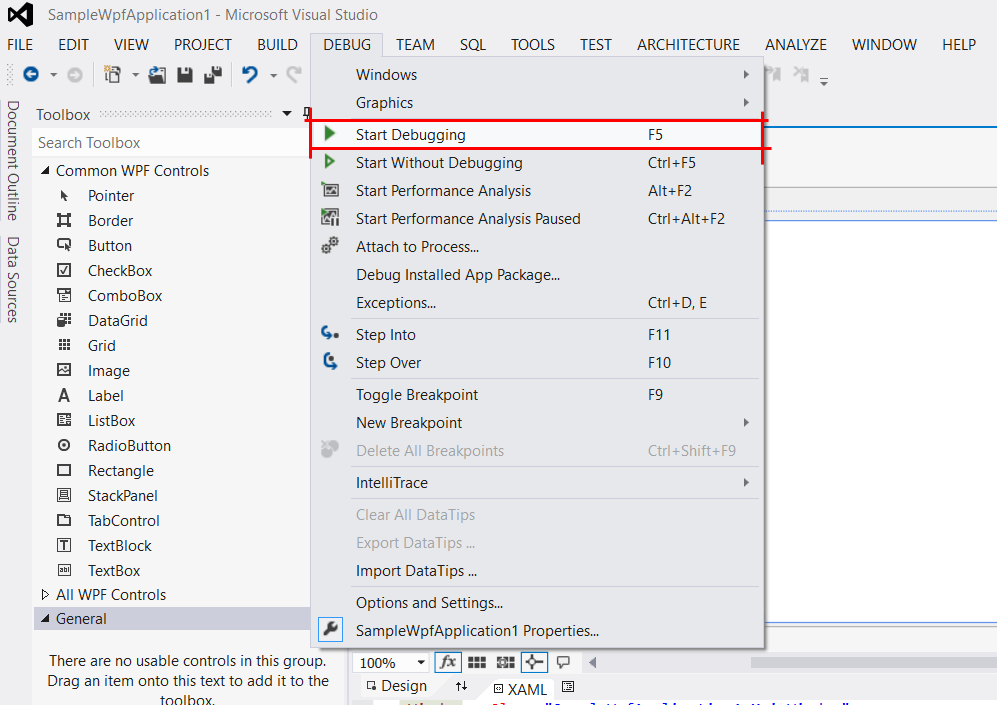This screenshot has width=997, height=705.
Task: Toggle the show snap grid button
Action: click(477, 662)
